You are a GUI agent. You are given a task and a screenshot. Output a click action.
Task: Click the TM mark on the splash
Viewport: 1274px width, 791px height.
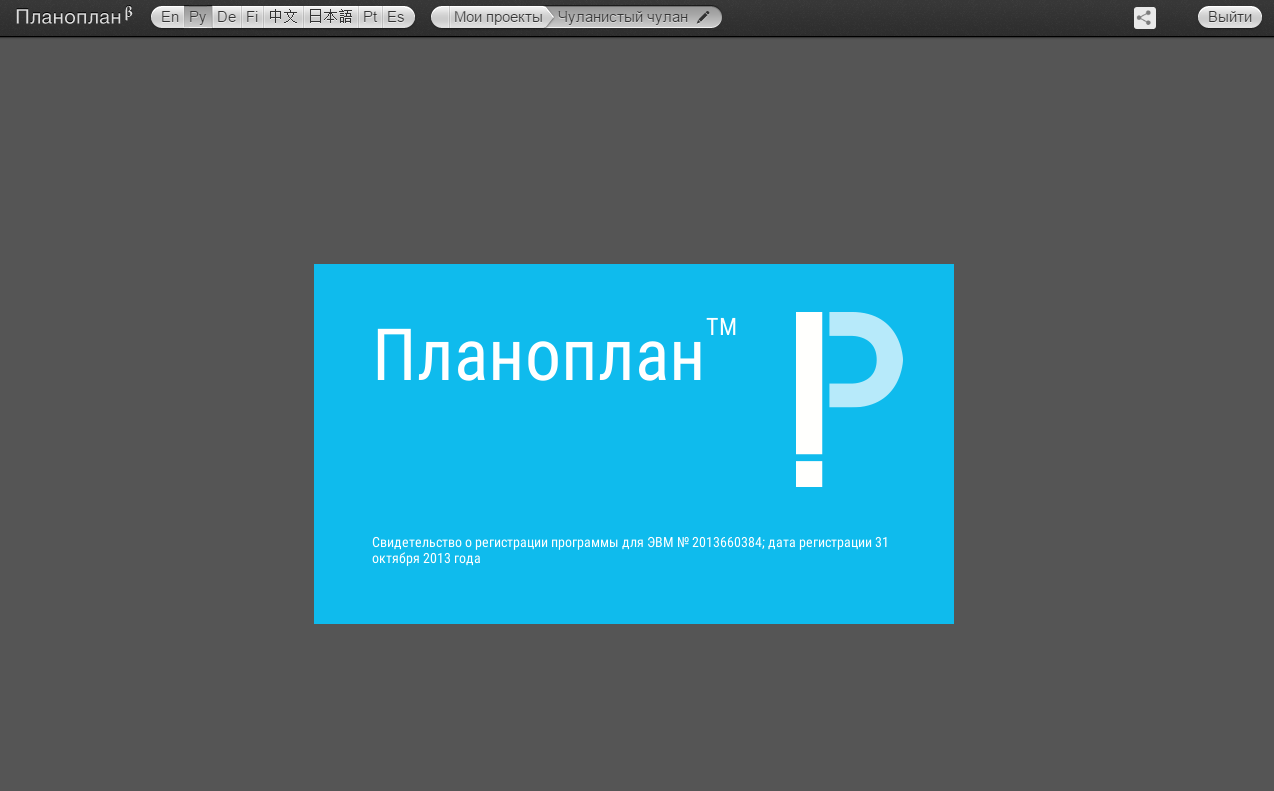[721, 327]
